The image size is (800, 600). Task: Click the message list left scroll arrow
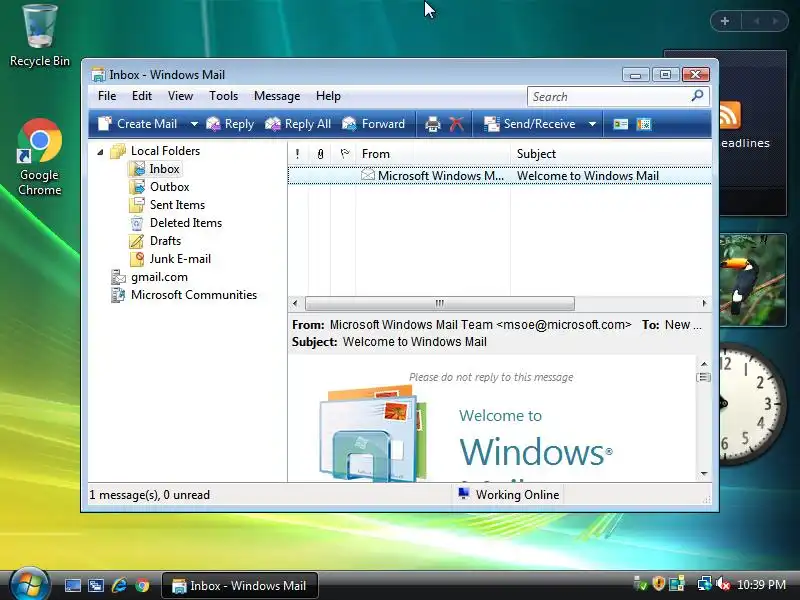[x=295, y=303]
